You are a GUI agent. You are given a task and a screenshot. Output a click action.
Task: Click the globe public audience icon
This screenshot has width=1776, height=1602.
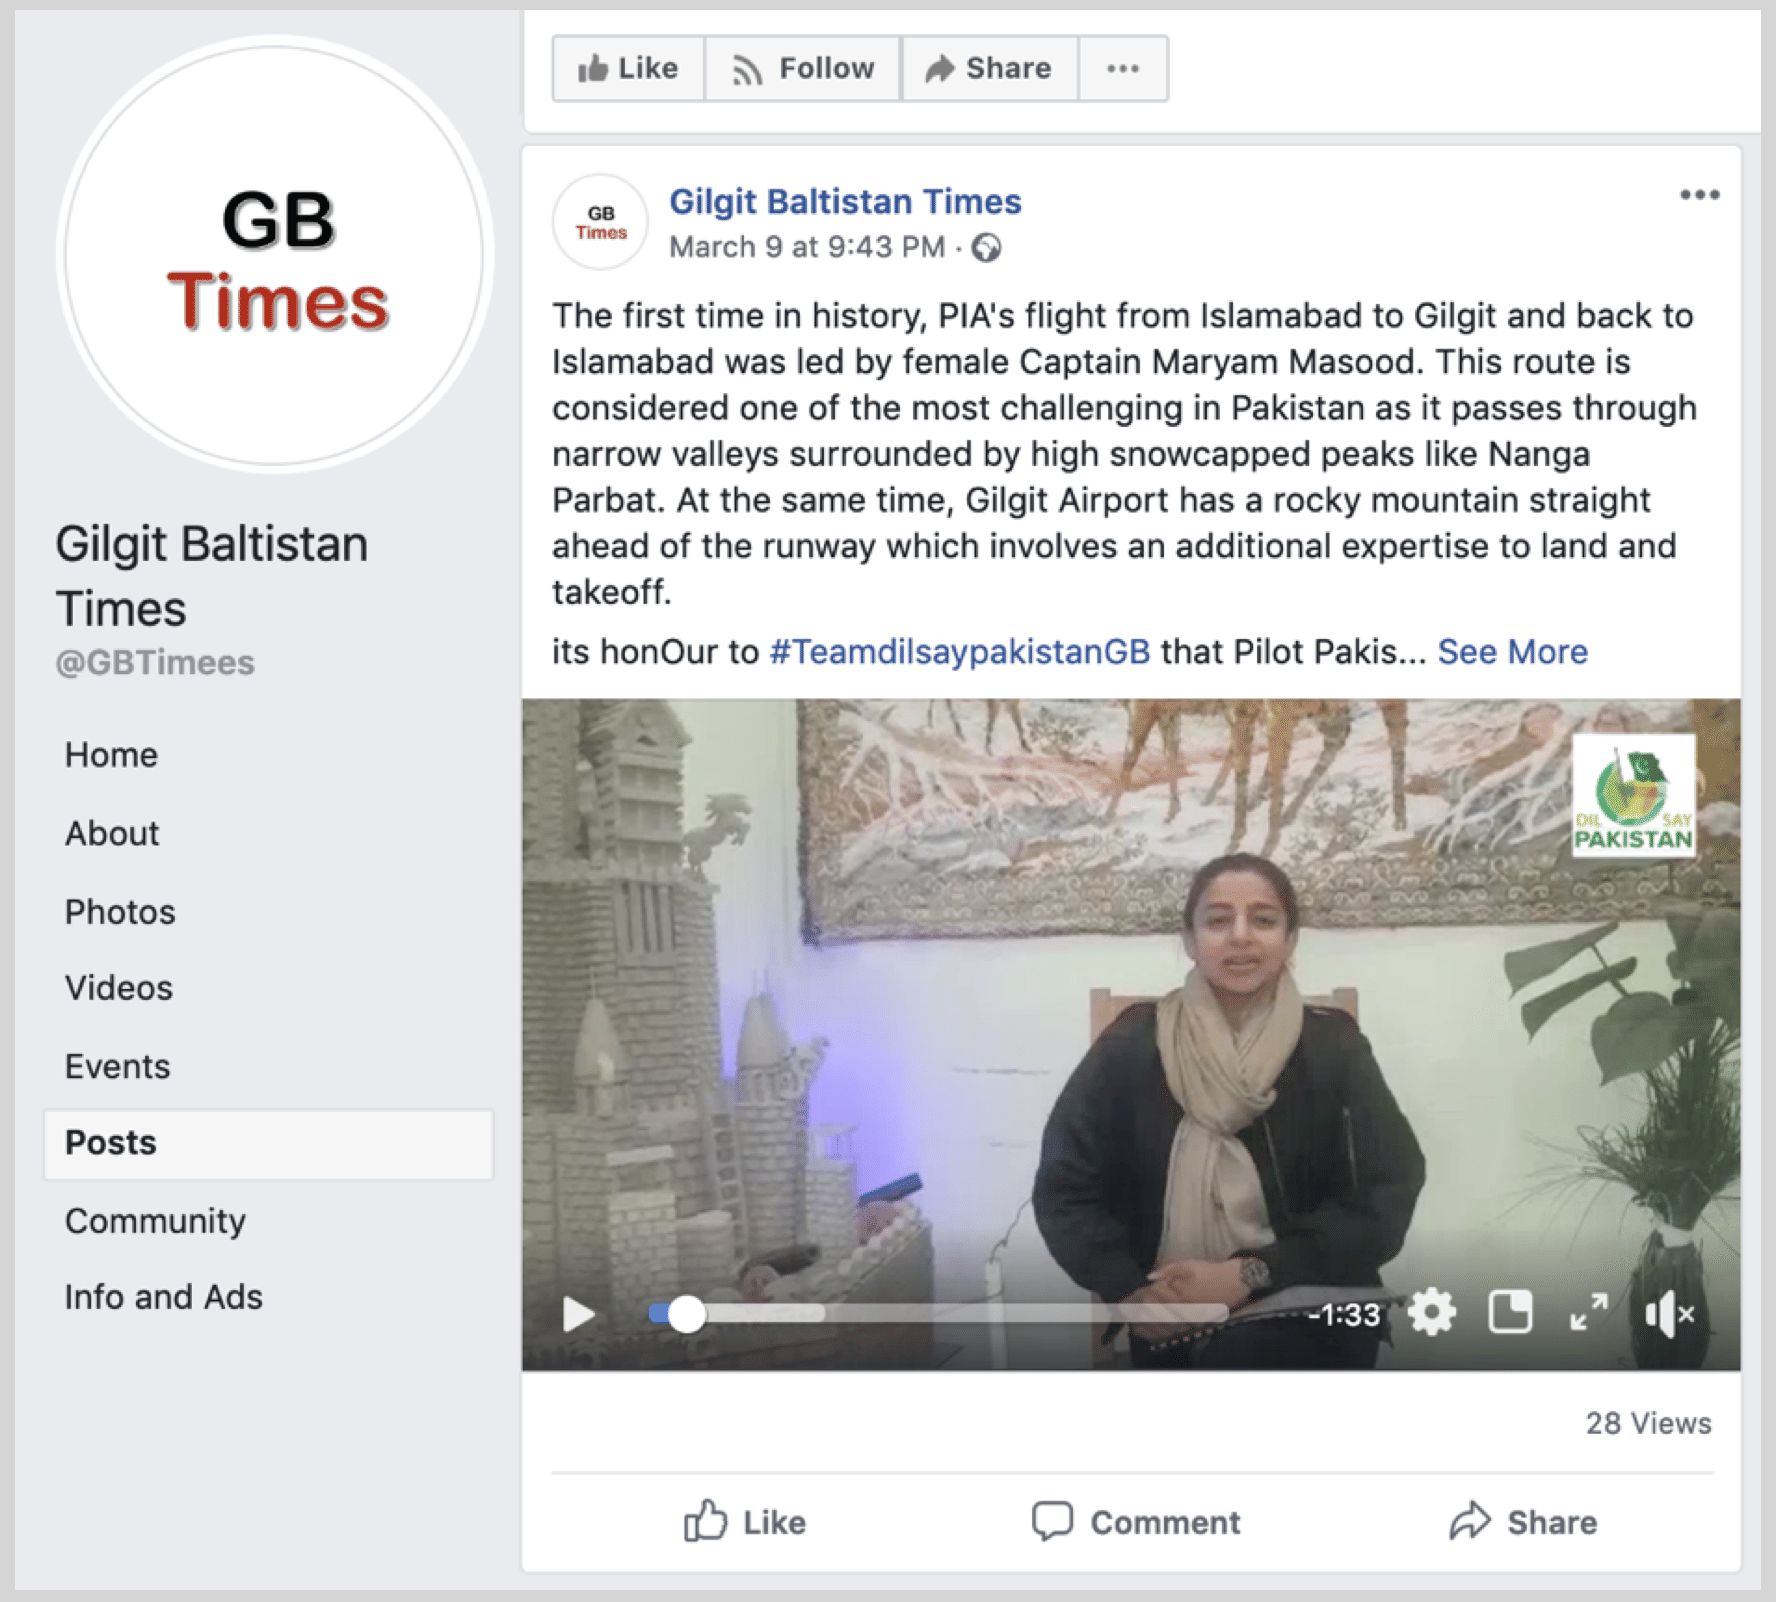click(987, 247)
